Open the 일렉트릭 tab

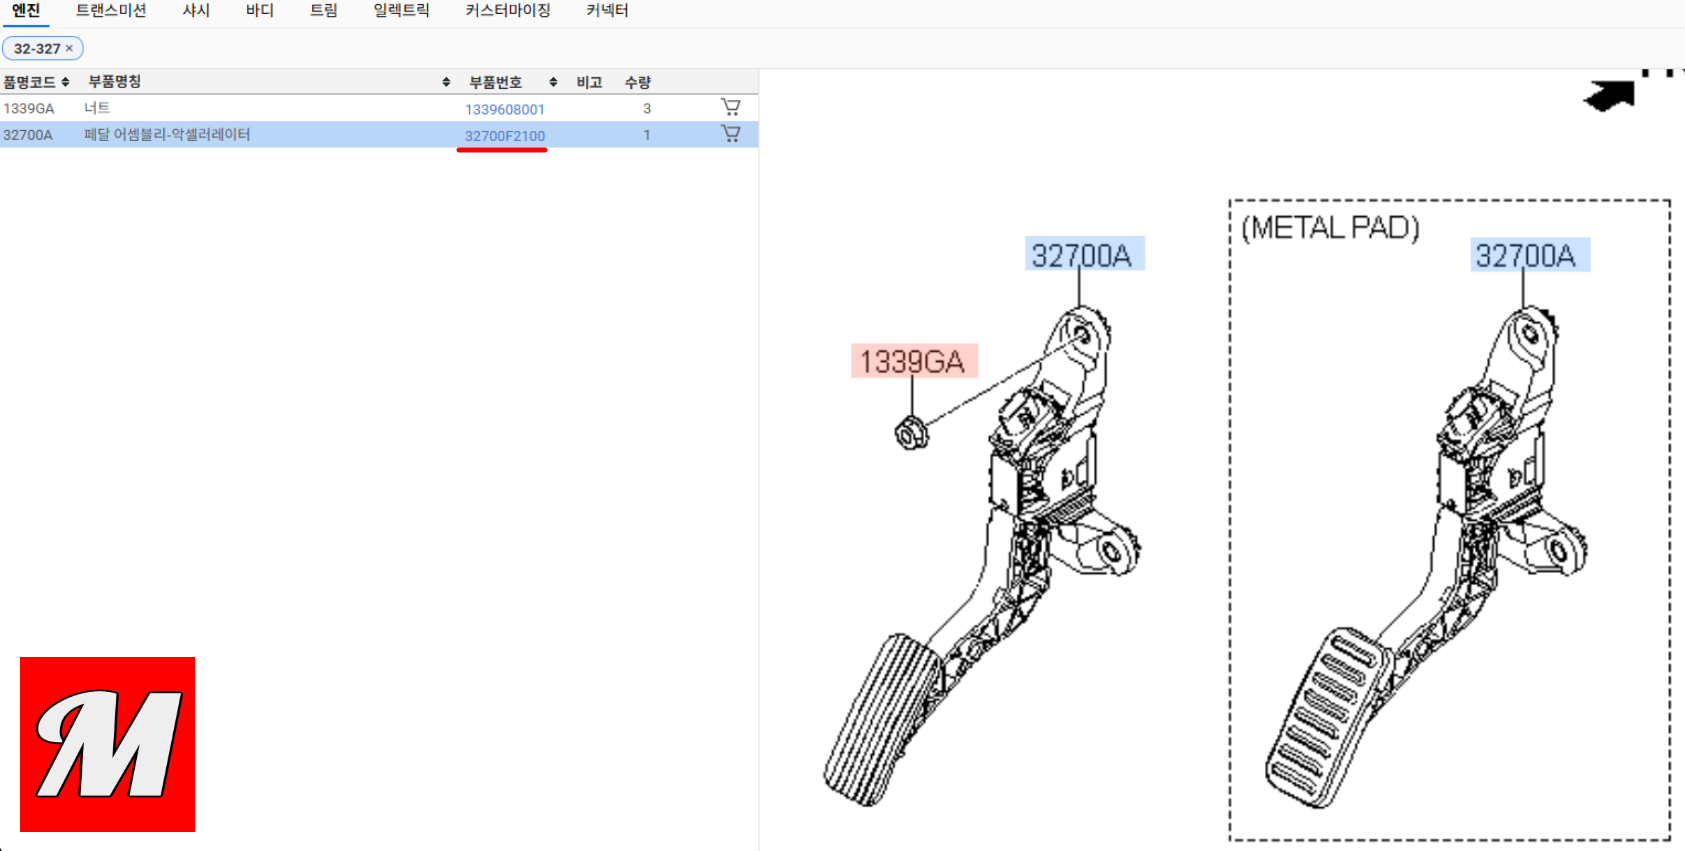(x=401, y=11)
